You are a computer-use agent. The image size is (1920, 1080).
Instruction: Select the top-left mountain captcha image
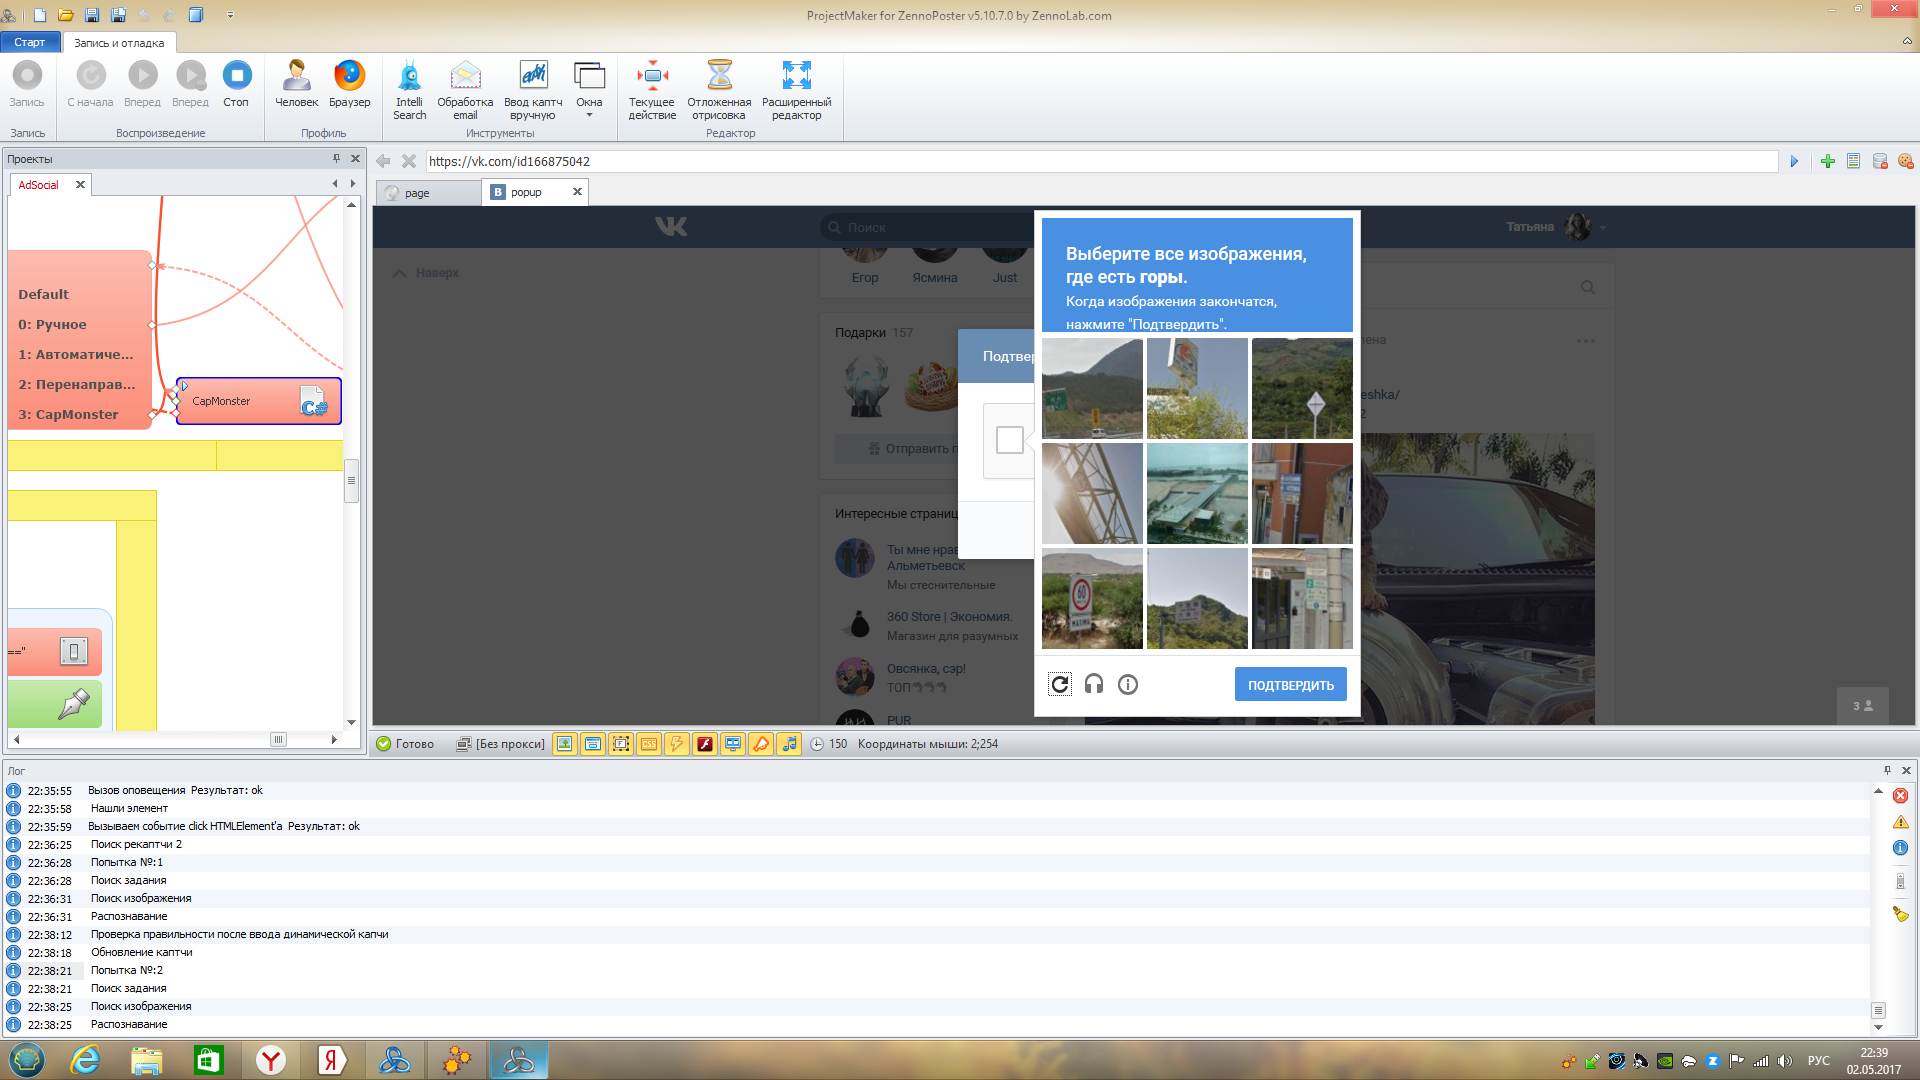click(x=1092, y=388)
